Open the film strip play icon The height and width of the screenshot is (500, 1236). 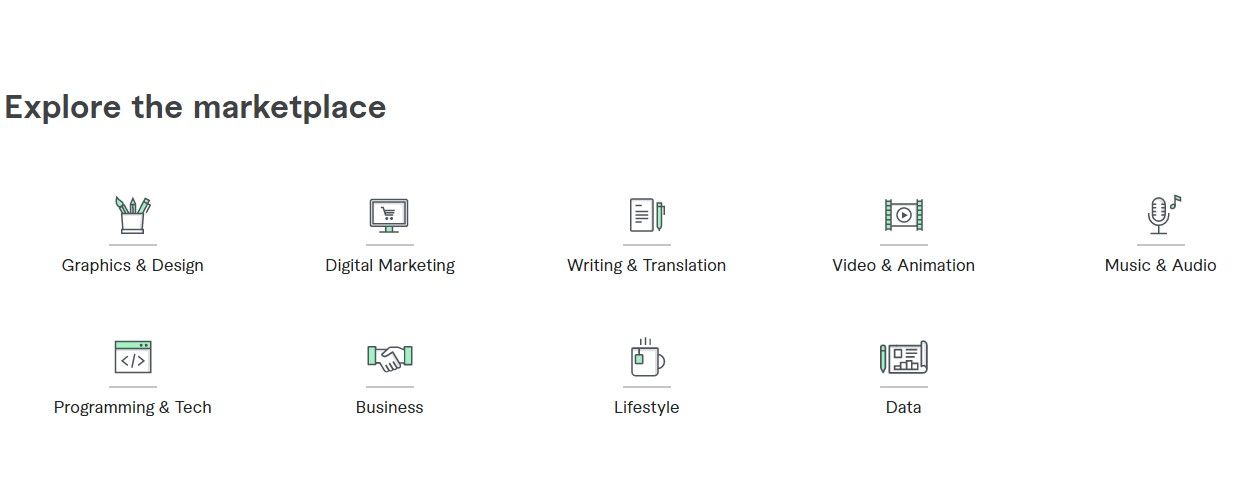[x=903, y=215]
